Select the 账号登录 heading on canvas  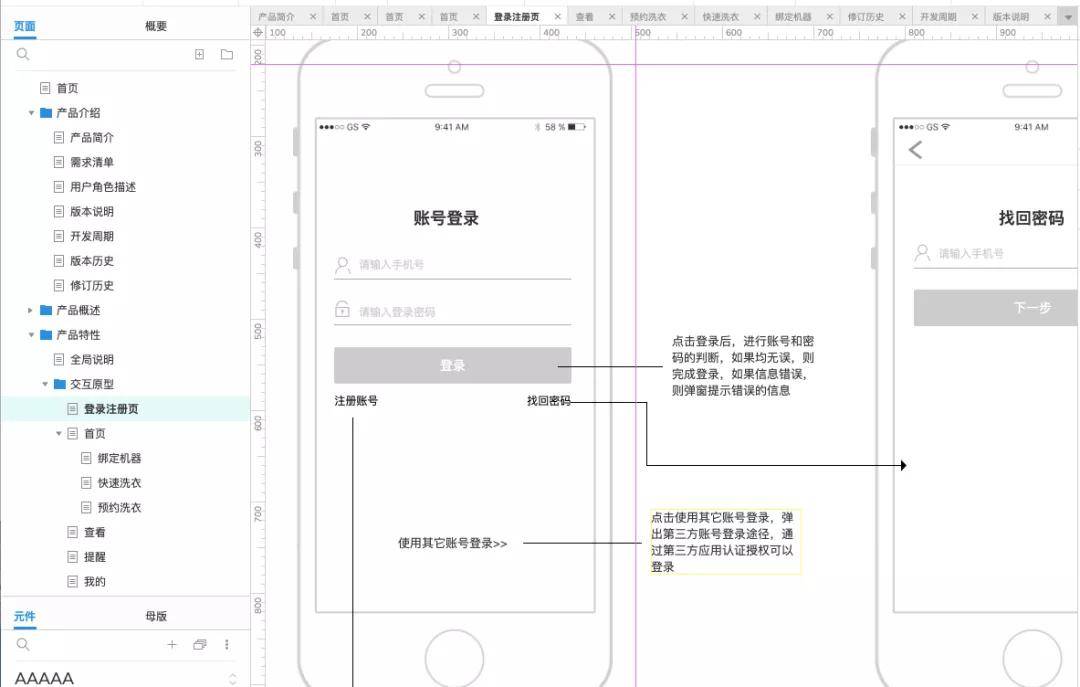446,218
